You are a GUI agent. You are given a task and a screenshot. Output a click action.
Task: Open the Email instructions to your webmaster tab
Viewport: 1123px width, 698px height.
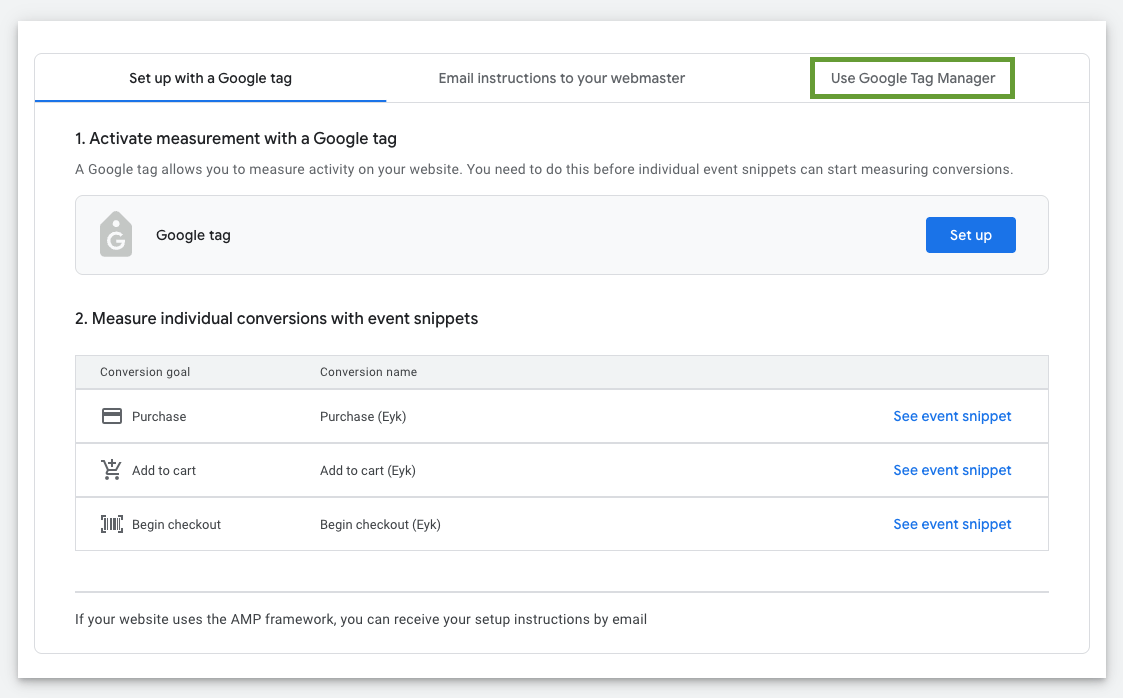(x=562, y=78)
